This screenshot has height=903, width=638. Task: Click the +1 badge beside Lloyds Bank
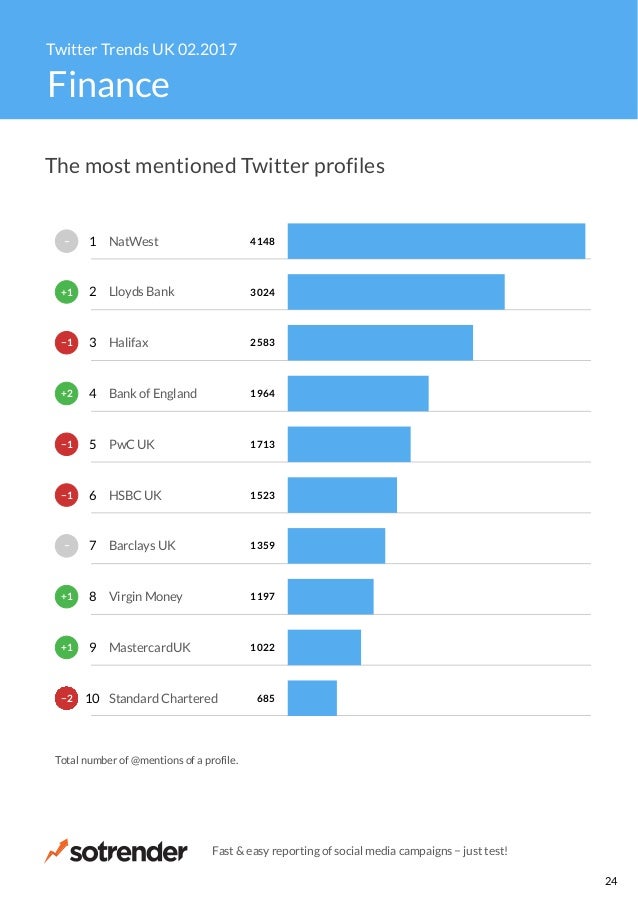click(x=66, y=292)
